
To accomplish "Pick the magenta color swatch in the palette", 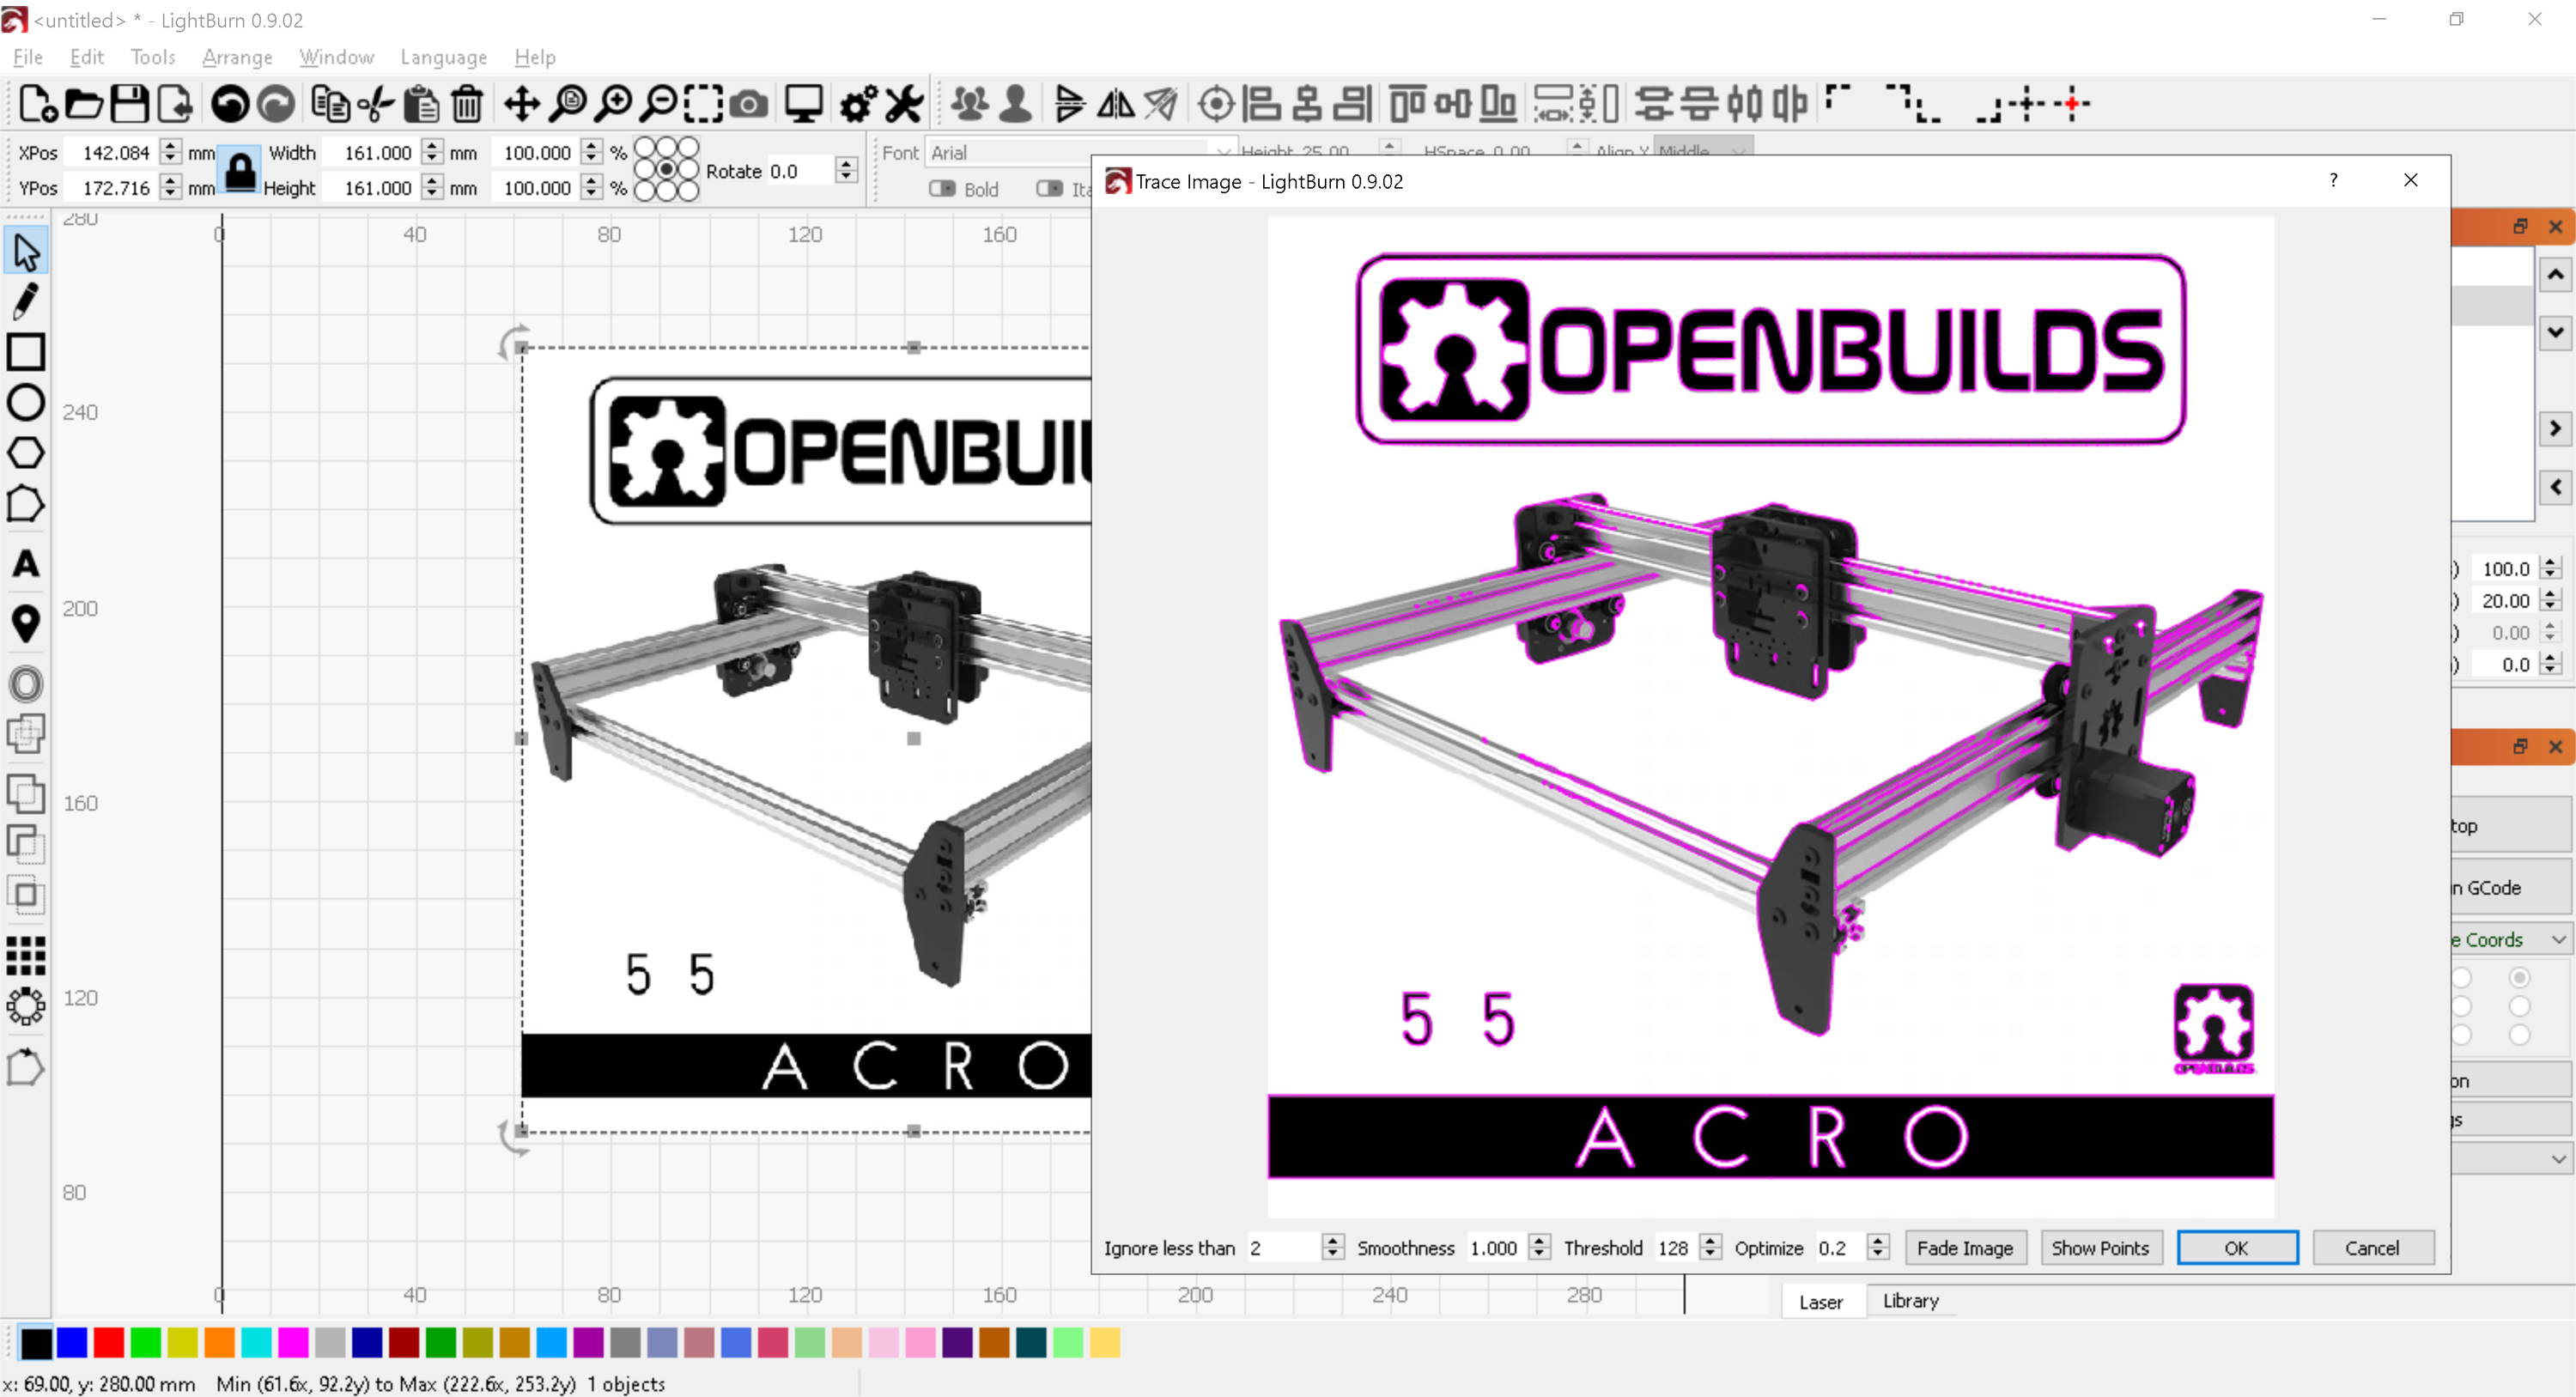I will [x=293, y=1343].
